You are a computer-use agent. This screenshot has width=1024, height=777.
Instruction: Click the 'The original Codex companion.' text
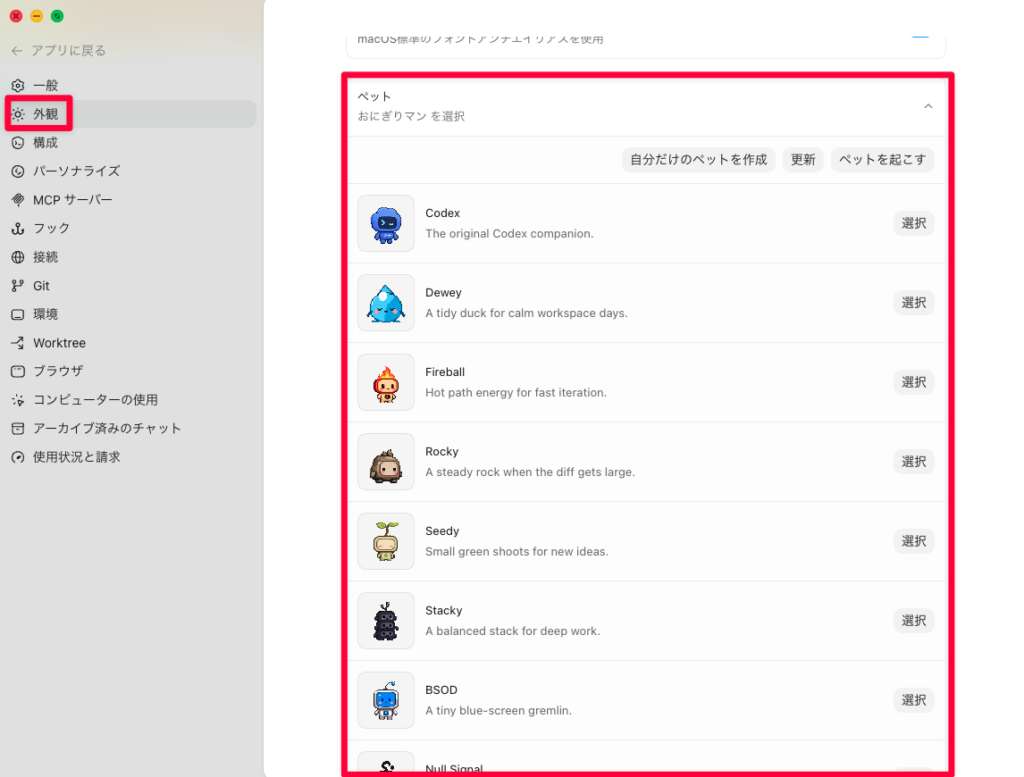click(509, 234)
